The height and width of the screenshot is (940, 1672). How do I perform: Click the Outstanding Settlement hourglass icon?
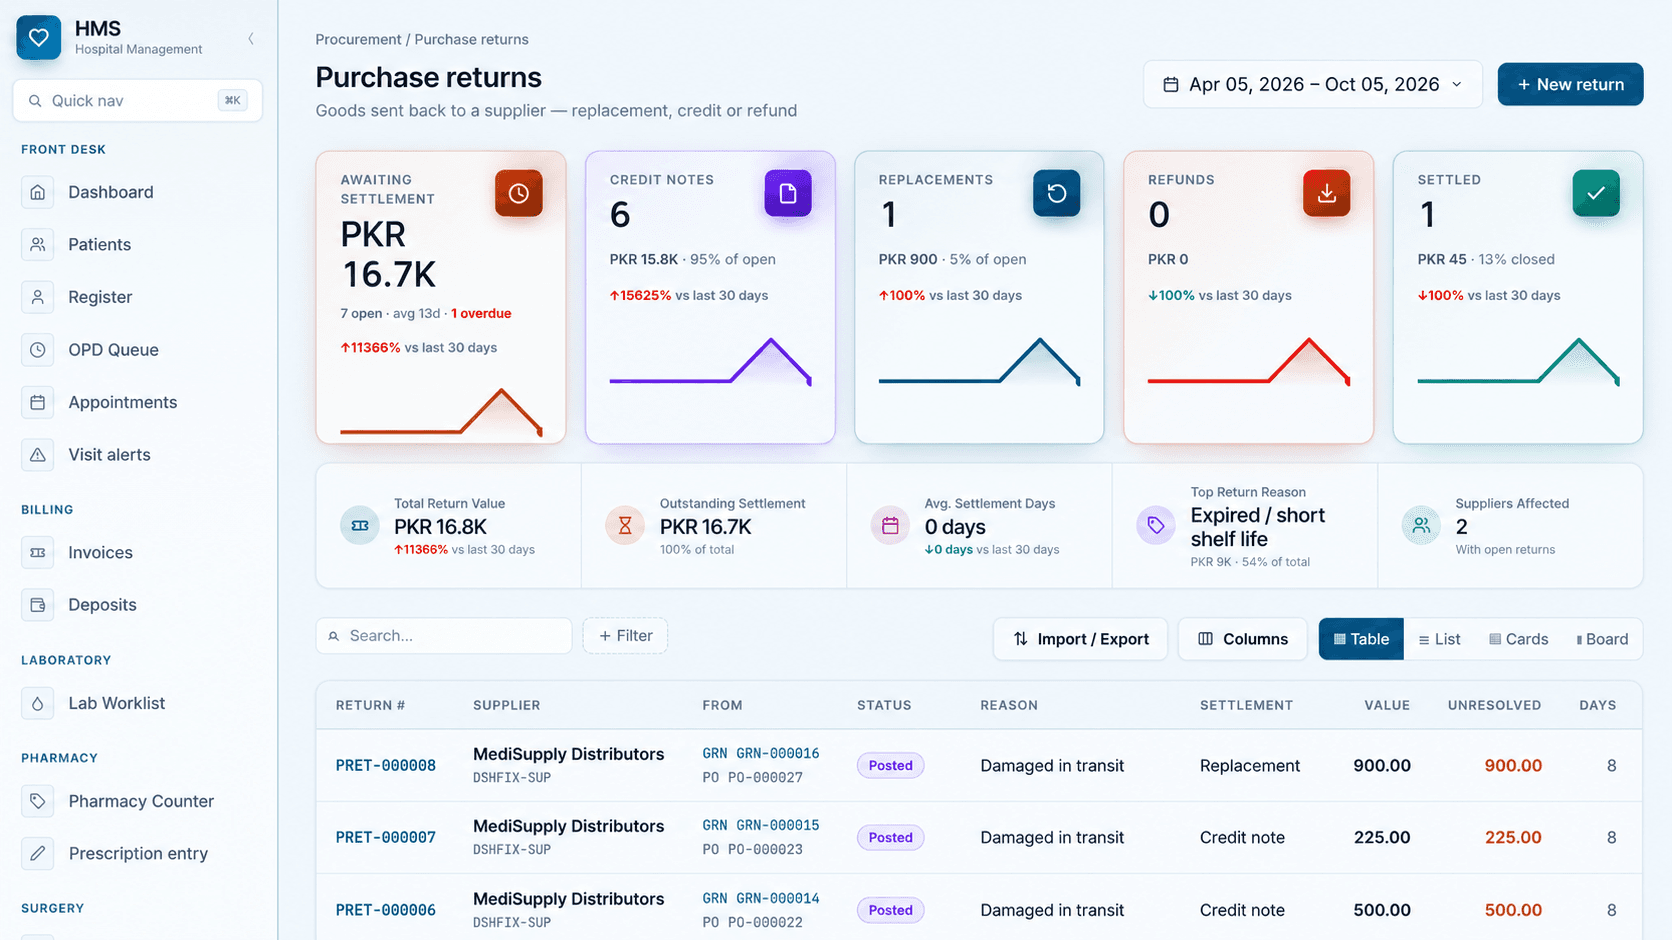(625, 525)
